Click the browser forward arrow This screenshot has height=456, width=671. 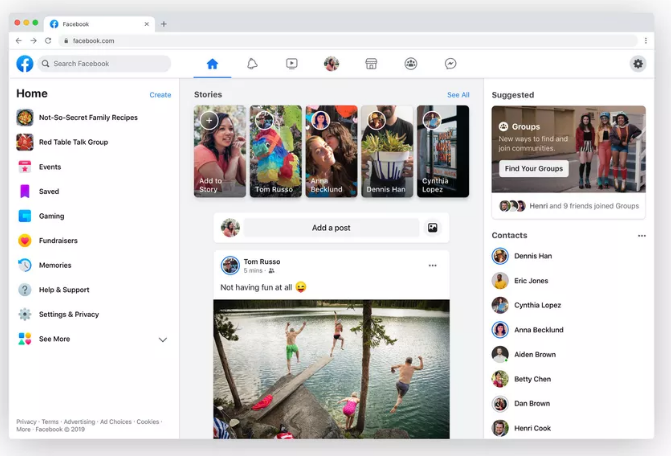[x=33, y=41]
